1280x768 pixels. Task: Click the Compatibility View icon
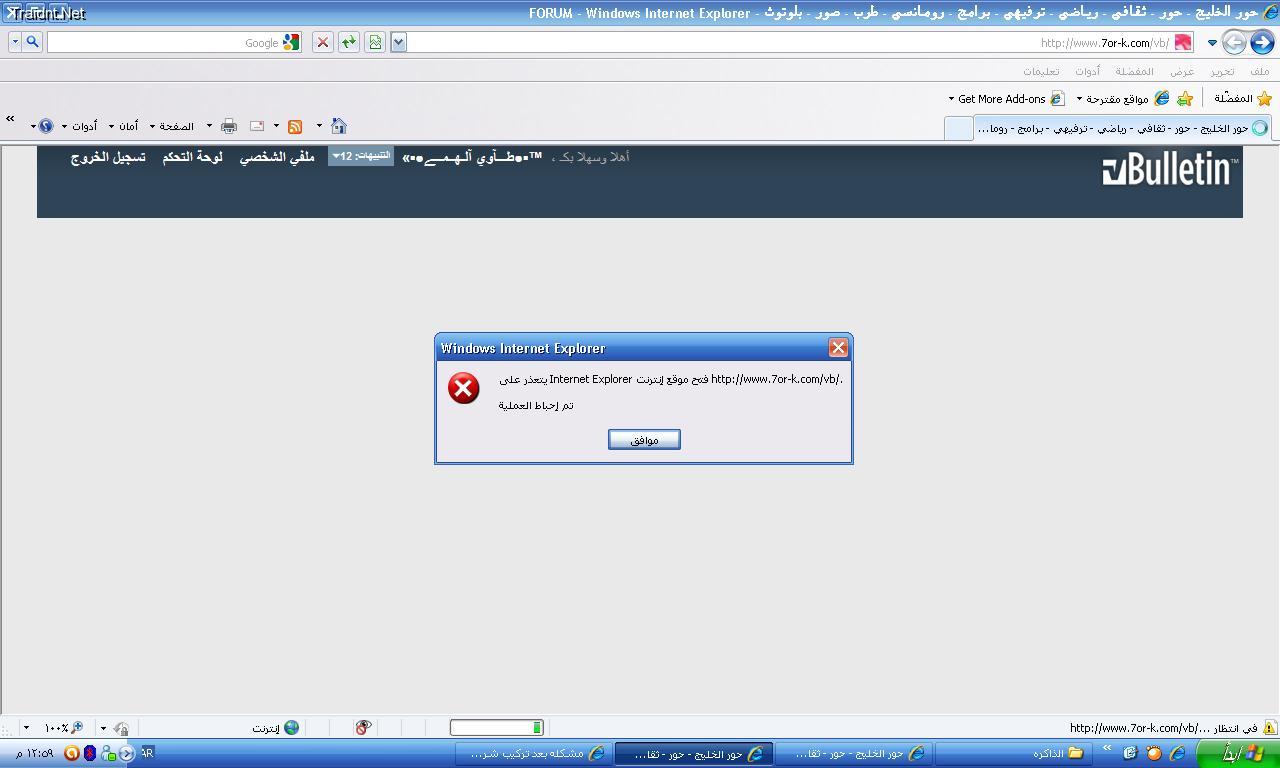[375, 42]
